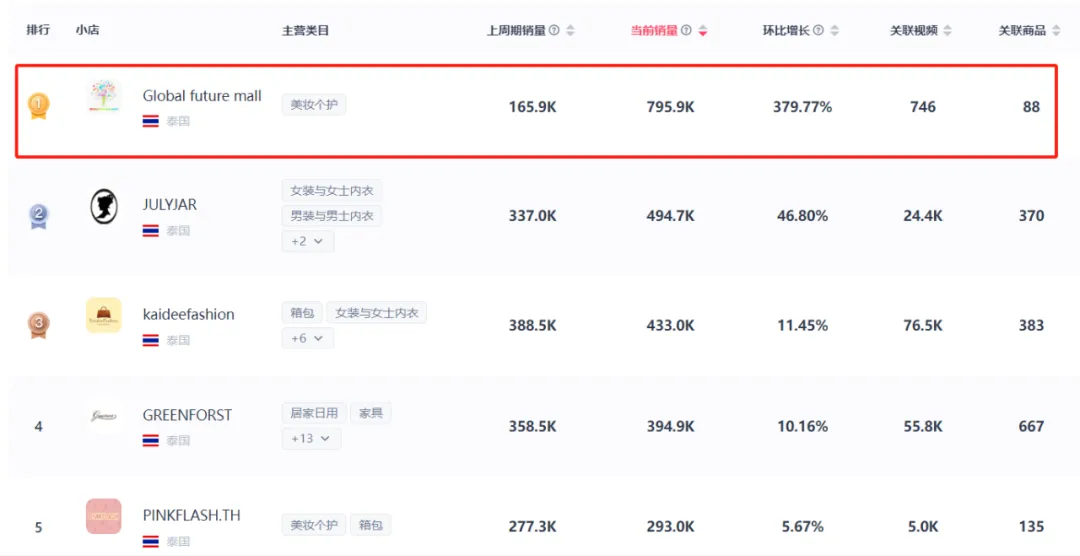Click 环比增长 column header
1080x556 pixels.
tap(786, 30)
